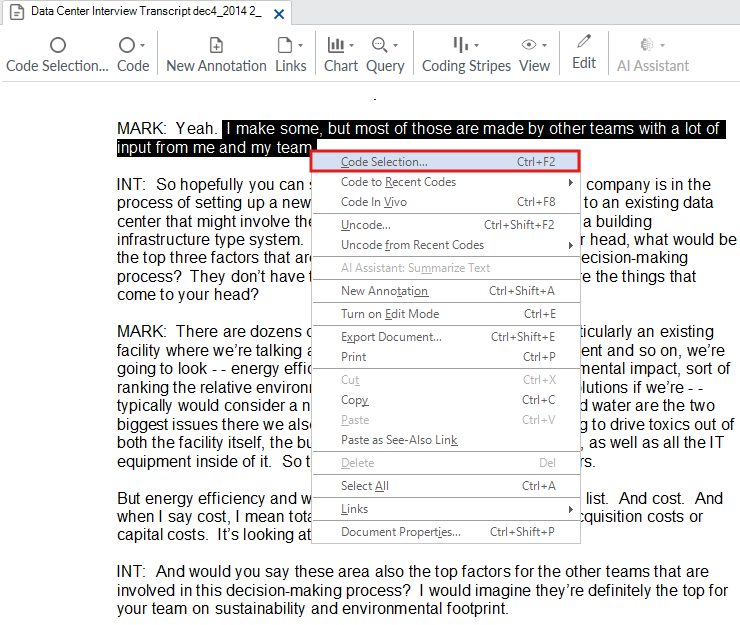Click the text "INT: And would you say"
This screenshot has width=740, height=625.
pyautogui.click(x=203, y=572)
